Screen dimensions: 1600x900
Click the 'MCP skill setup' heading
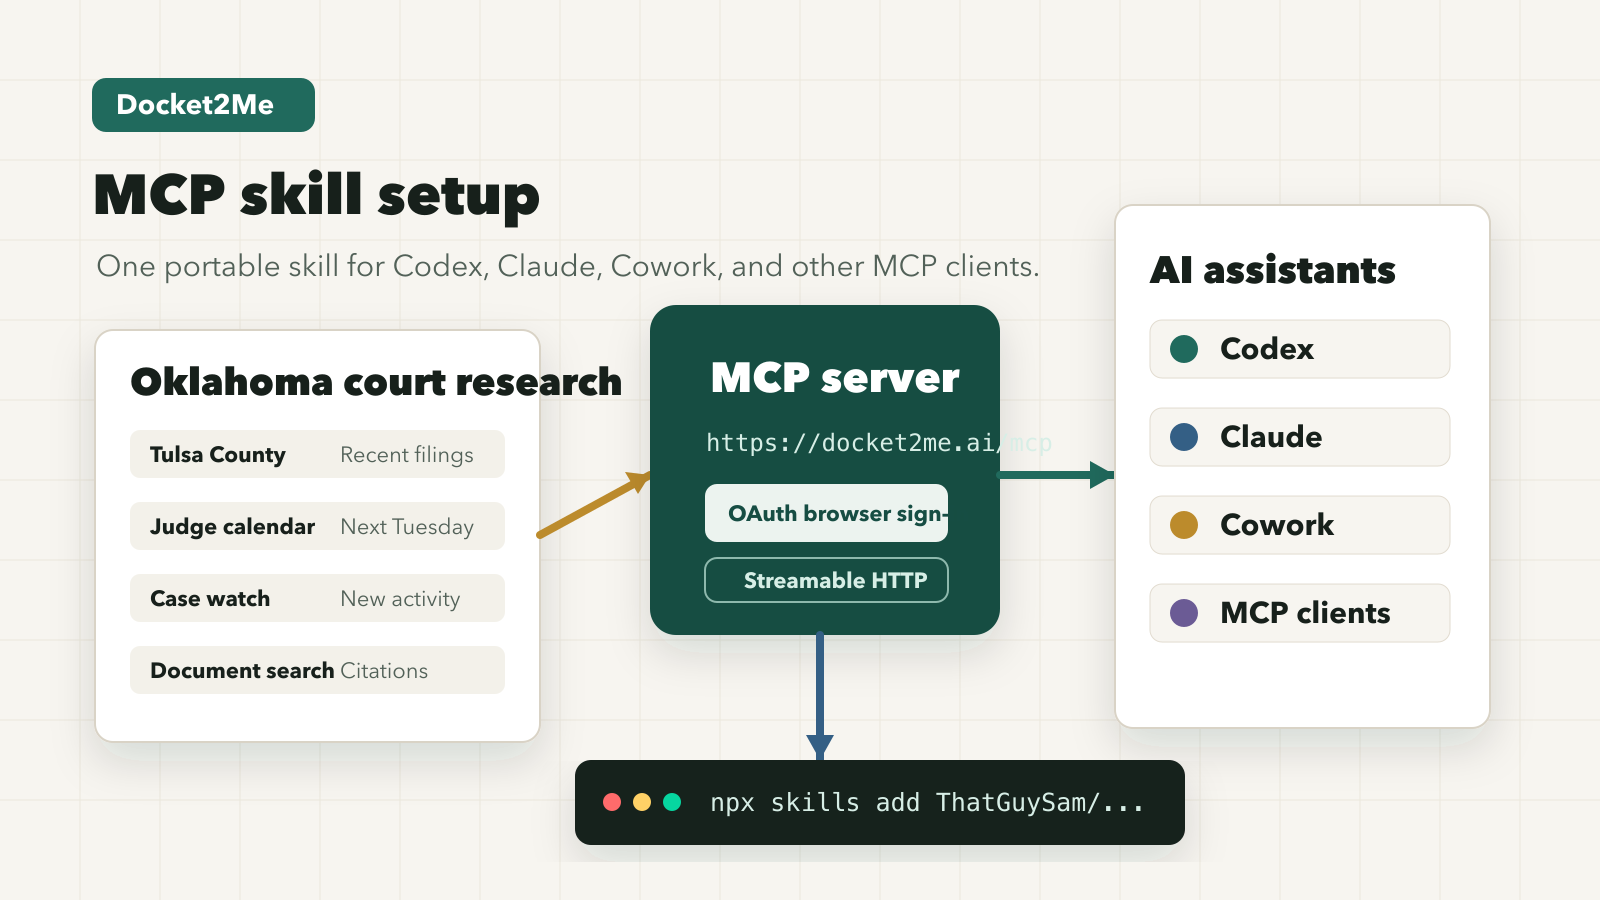[316, 195]
